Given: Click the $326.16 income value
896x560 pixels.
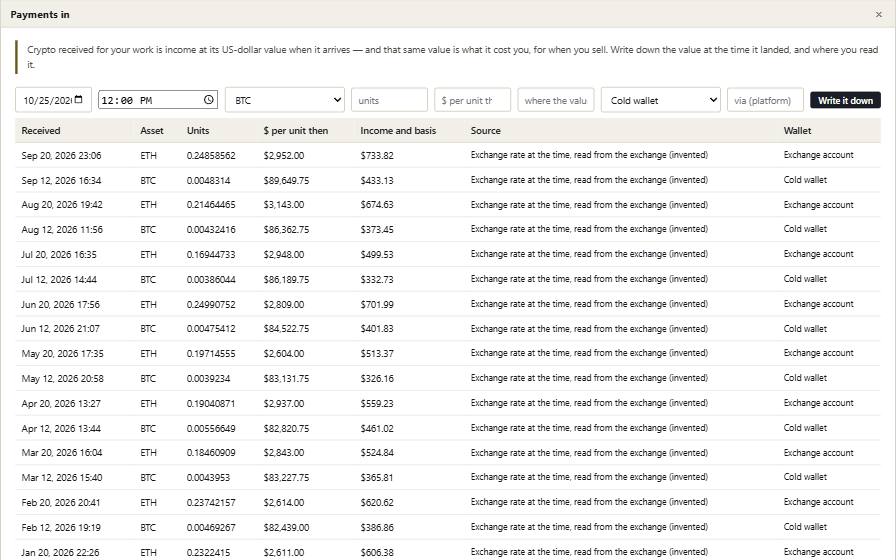Looking at the screenshot, I should click(x=377, y=378).
